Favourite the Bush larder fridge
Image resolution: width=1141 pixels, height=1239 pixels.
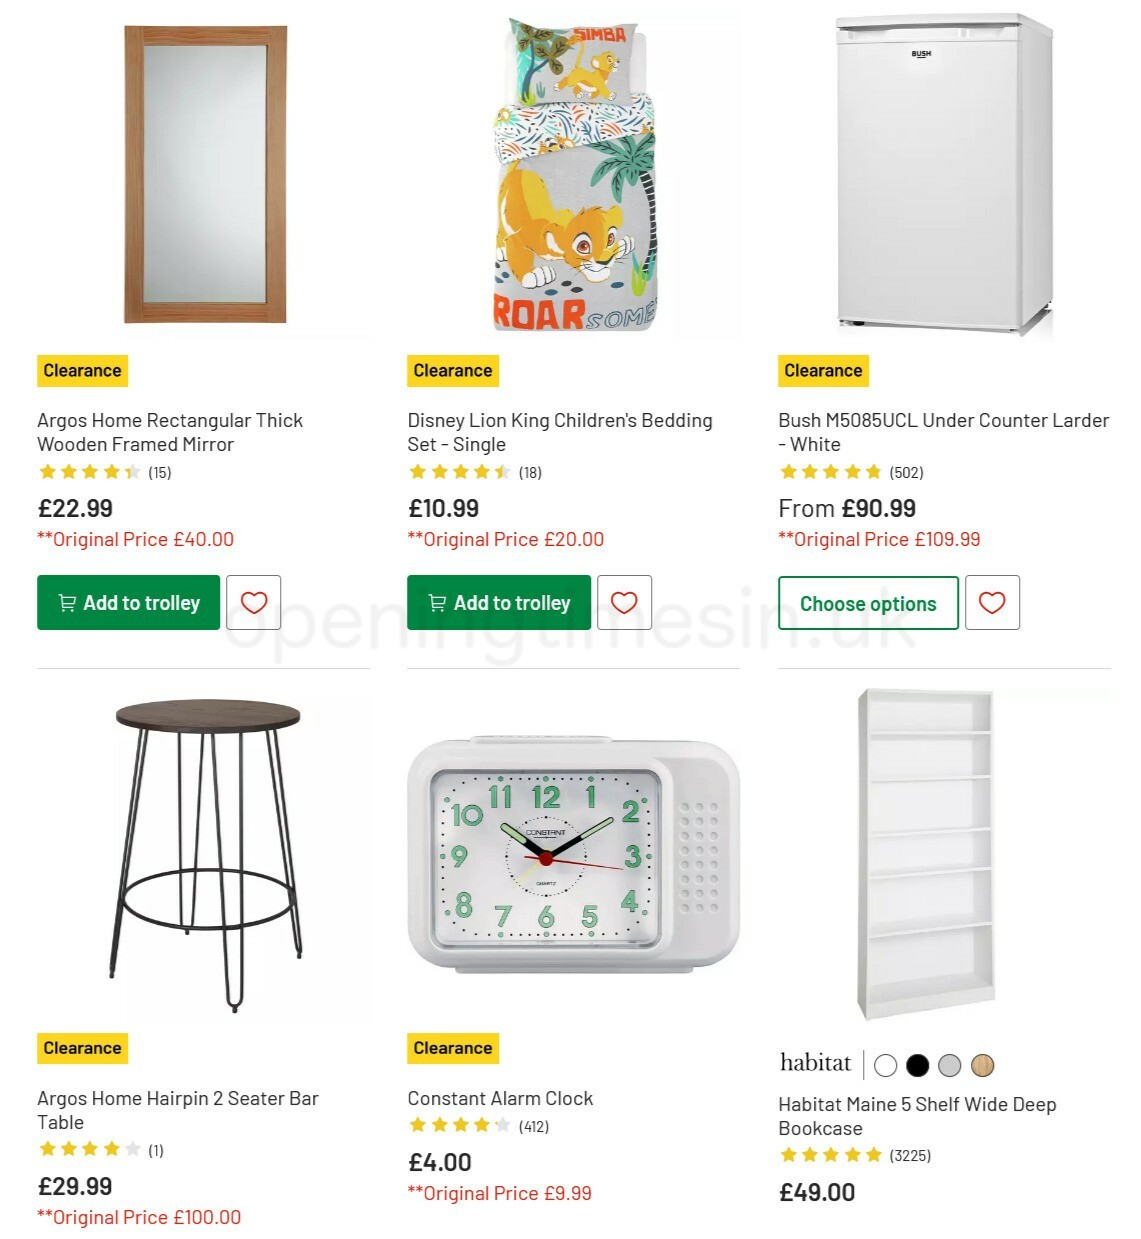(992, 602)
